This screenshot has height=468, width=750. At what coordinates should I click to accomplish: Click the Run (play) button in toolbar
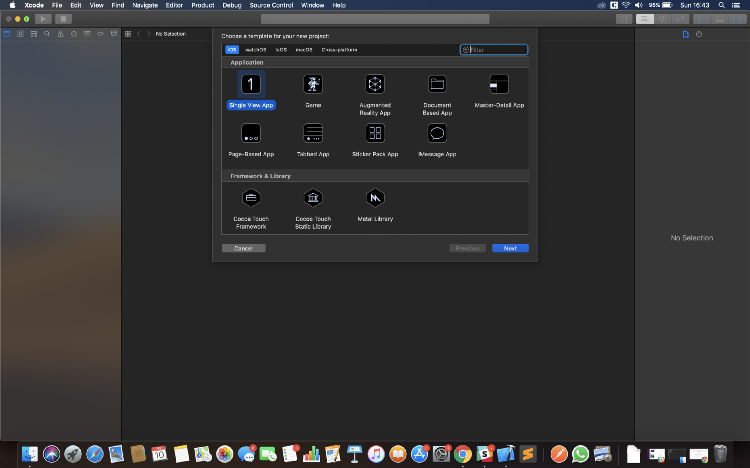(x=43, y=19)
